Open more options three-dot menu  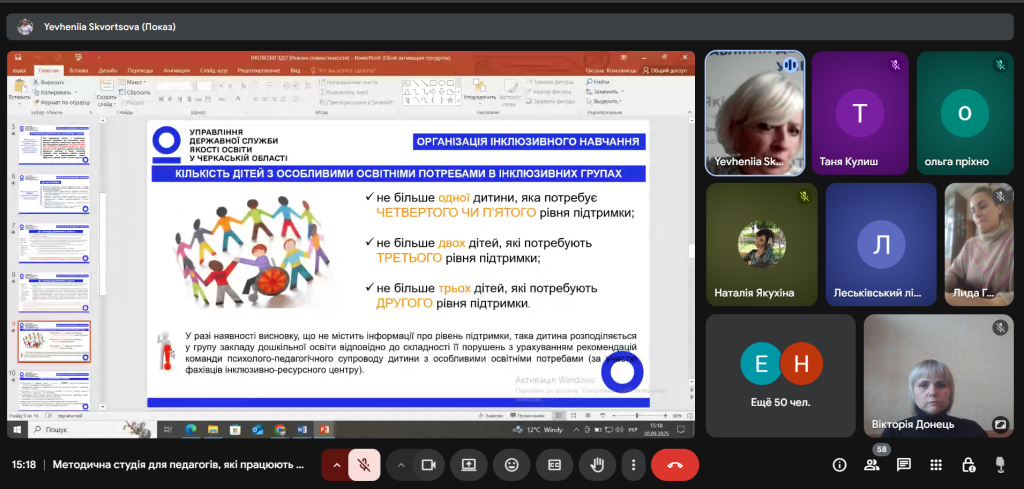point(632,465)
